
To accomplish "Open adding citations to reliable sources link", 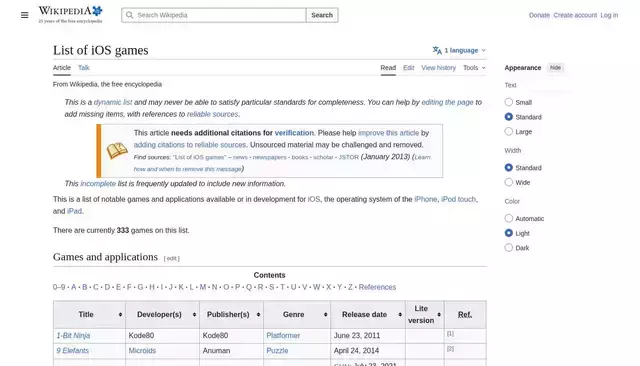I will pos(190,145).
